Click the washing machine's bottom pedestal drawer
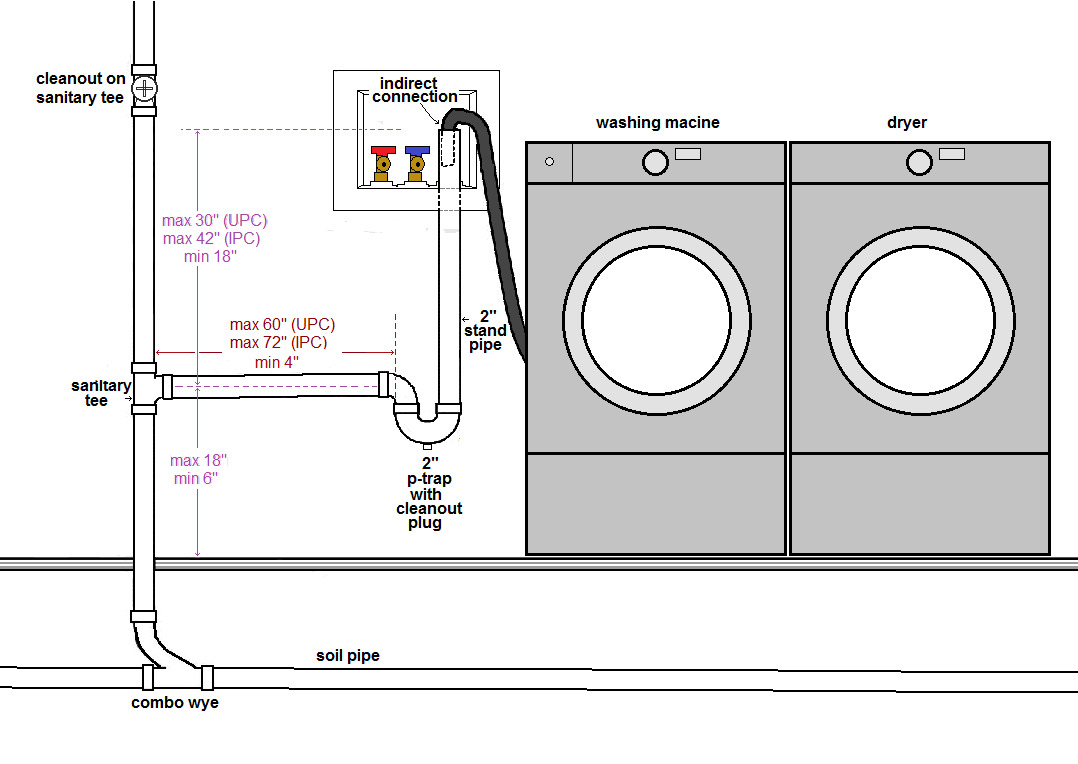Viewport: 1078px width, 764px height. 656,502
